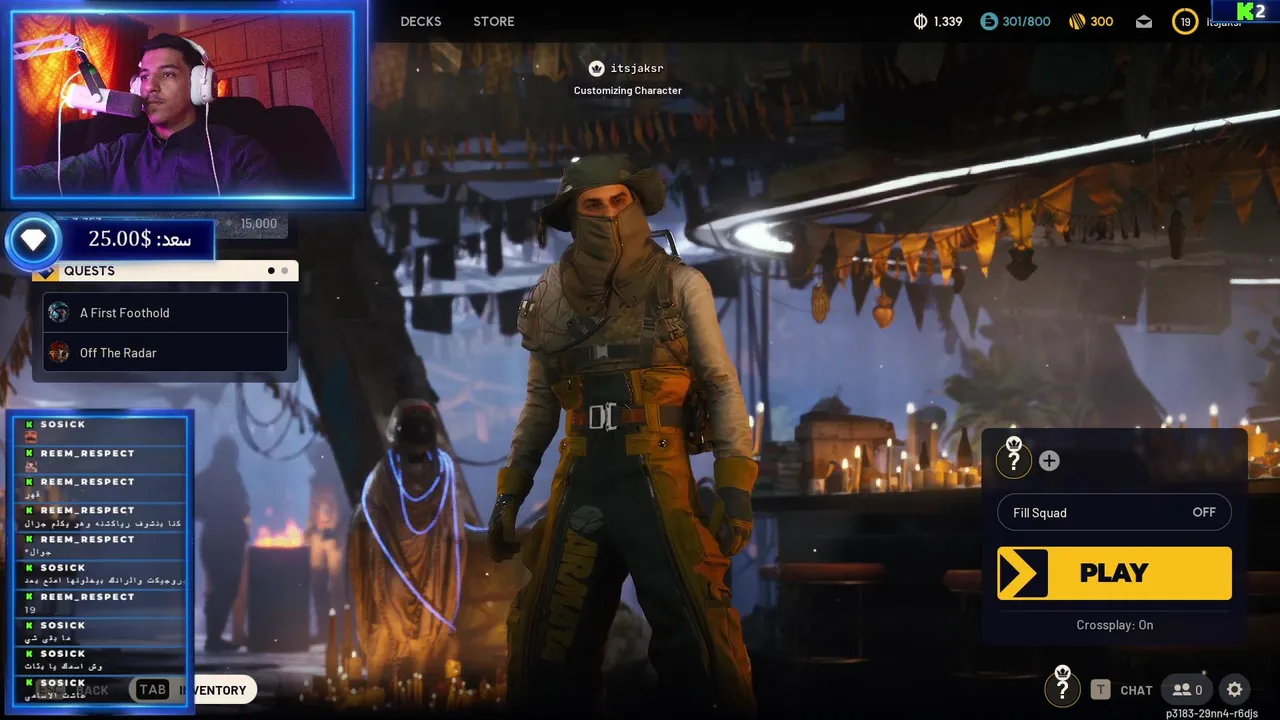Click the Crossplay: On label
This screenshot has width=1280, height=720.
[x=1115, y=625]
